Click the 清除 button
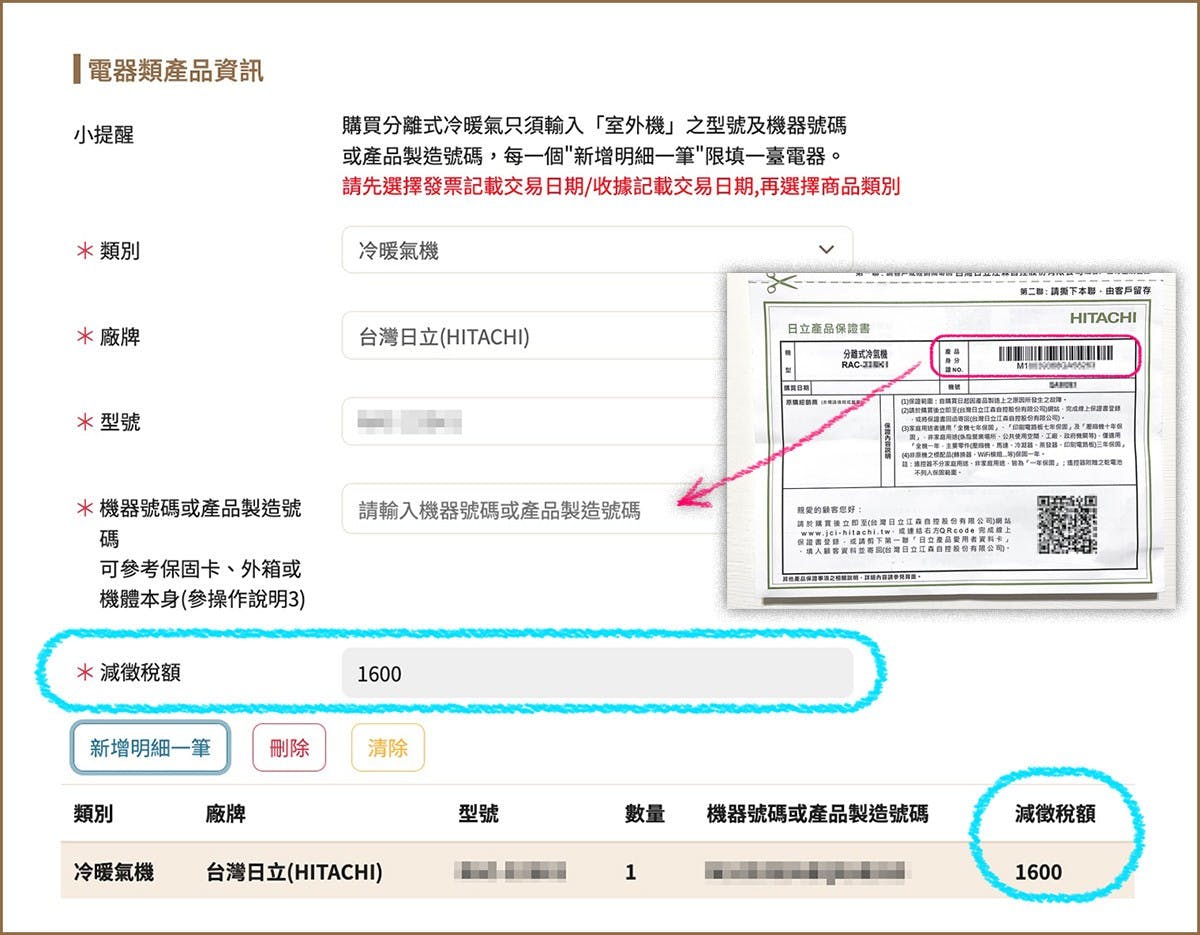Screen dimensions: 1200x935 tap(388, 747)
